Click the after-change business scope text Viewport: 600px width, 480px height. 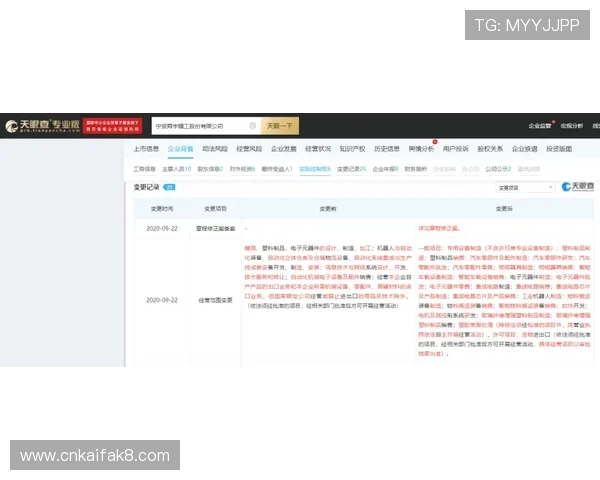click(504, 301)
